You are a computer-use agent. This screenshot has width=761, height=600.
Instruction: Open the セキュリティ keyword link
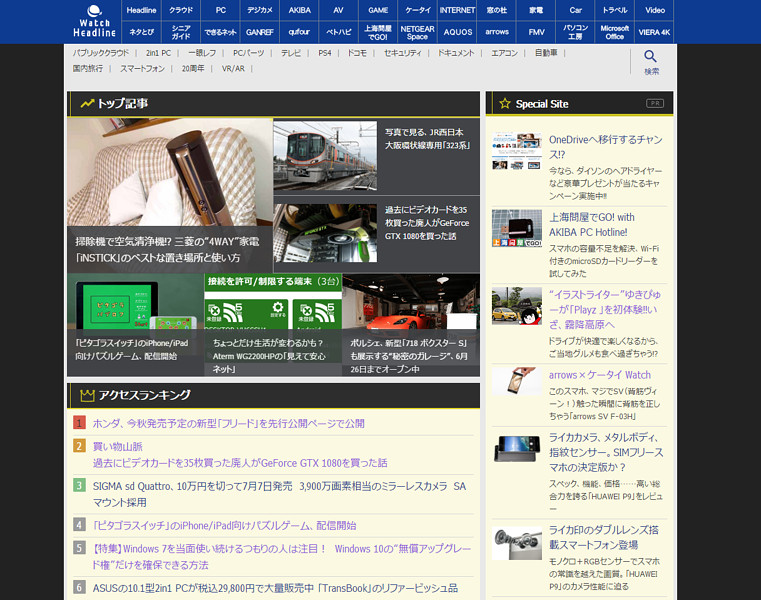tap(402, 53)
